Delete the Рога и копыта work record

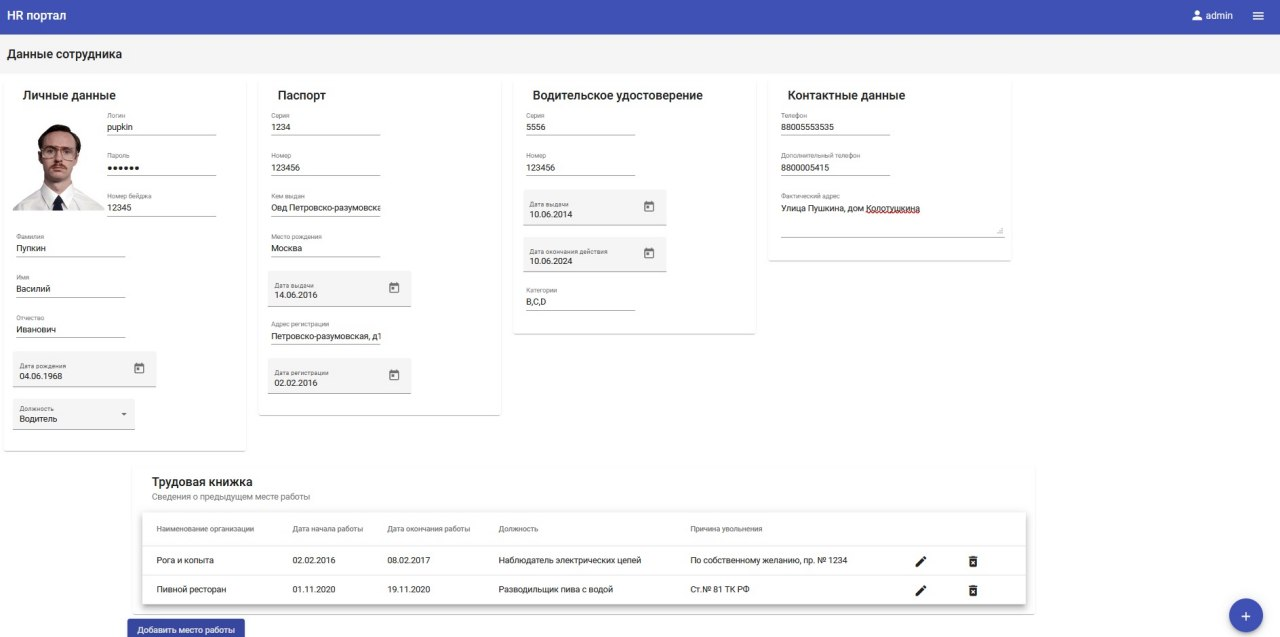tap(973, 561)
